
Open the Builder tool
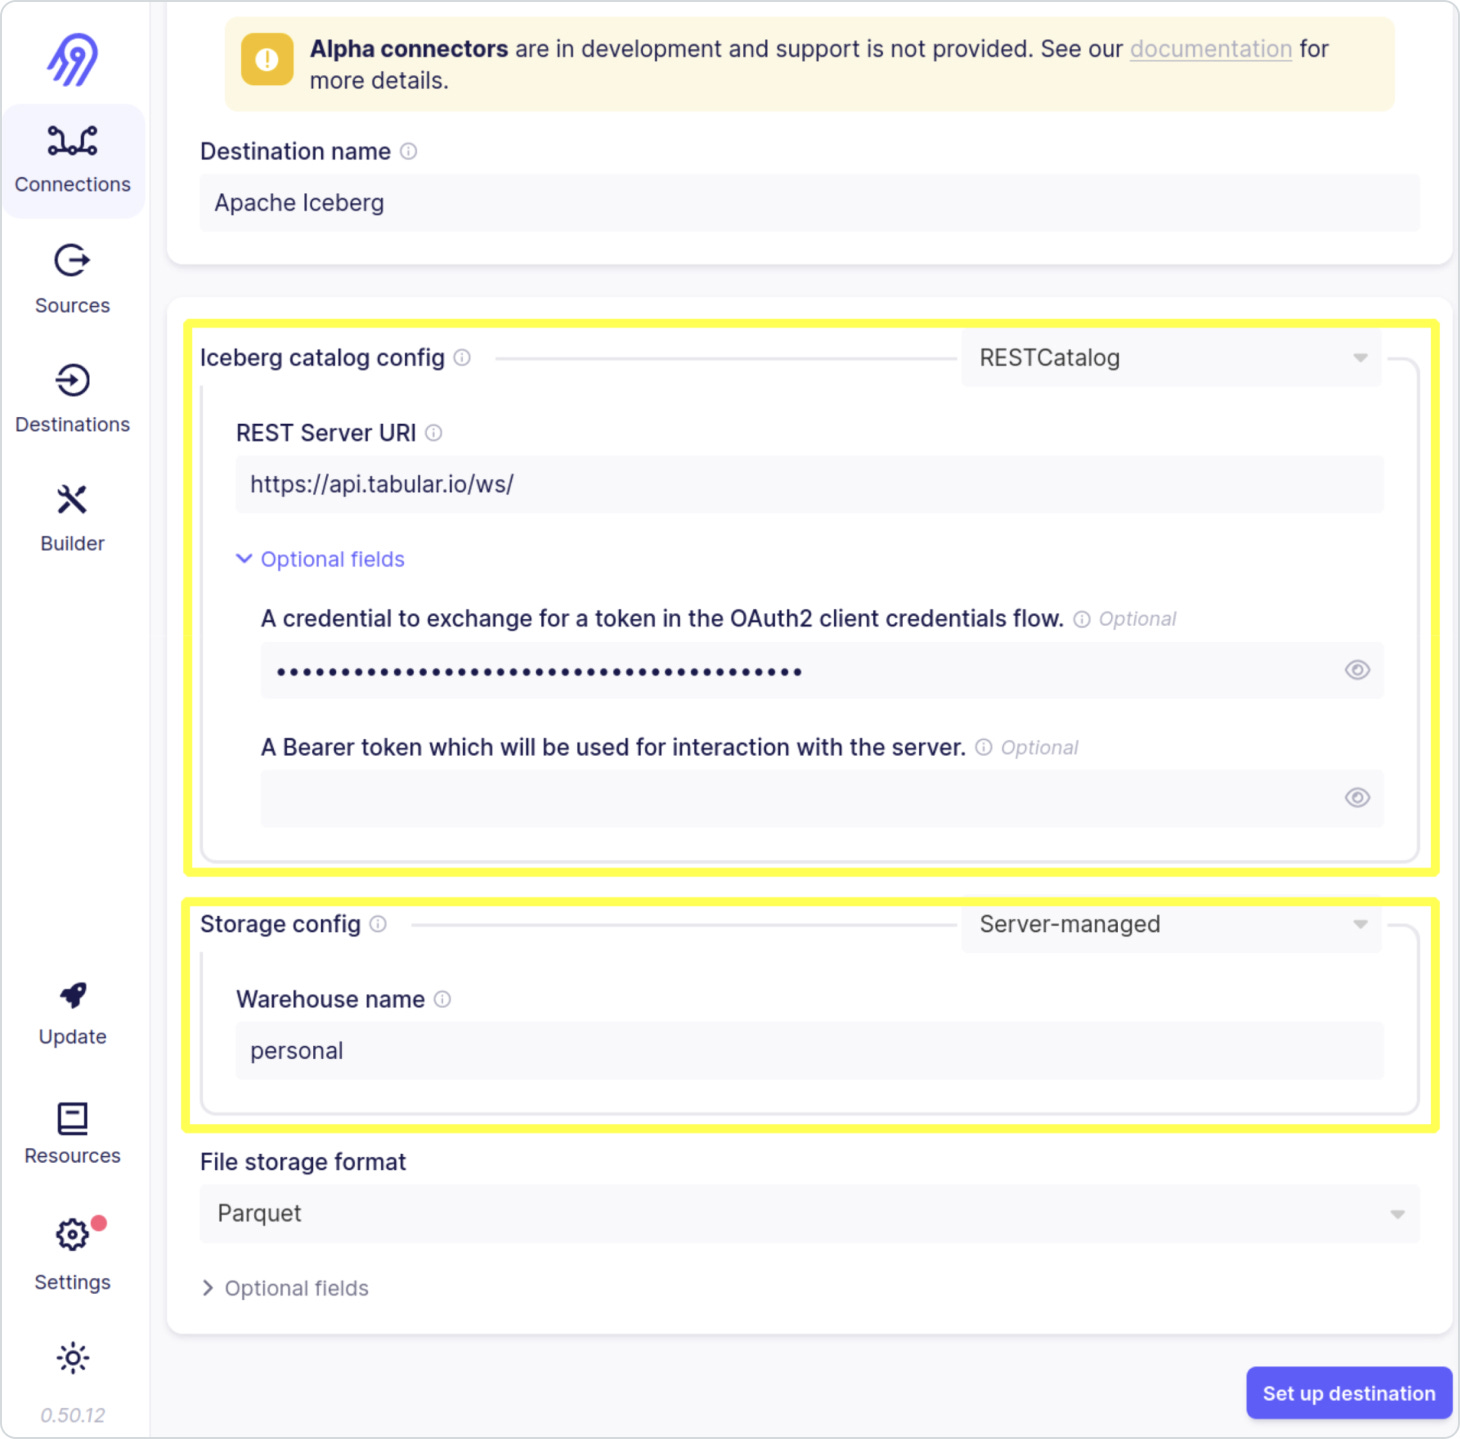coord(73,518)
